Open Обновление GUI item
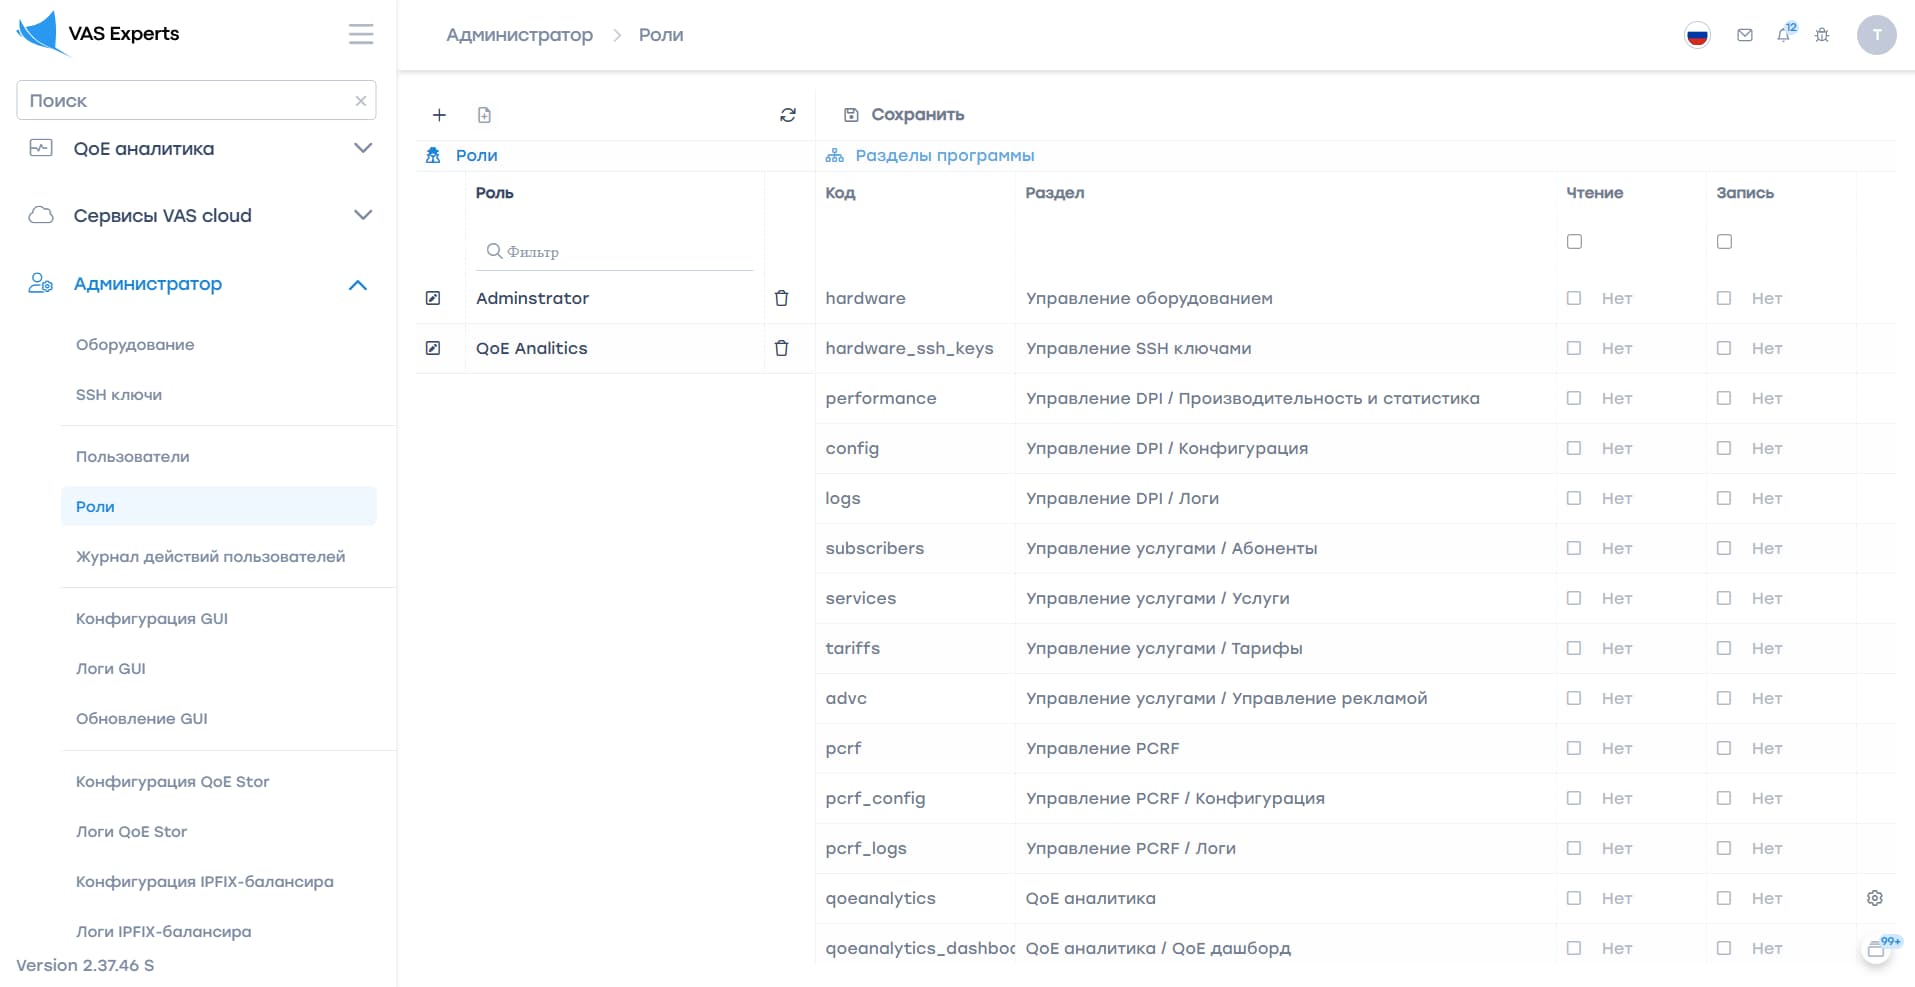1915x987 pixels. click(142, 719)
